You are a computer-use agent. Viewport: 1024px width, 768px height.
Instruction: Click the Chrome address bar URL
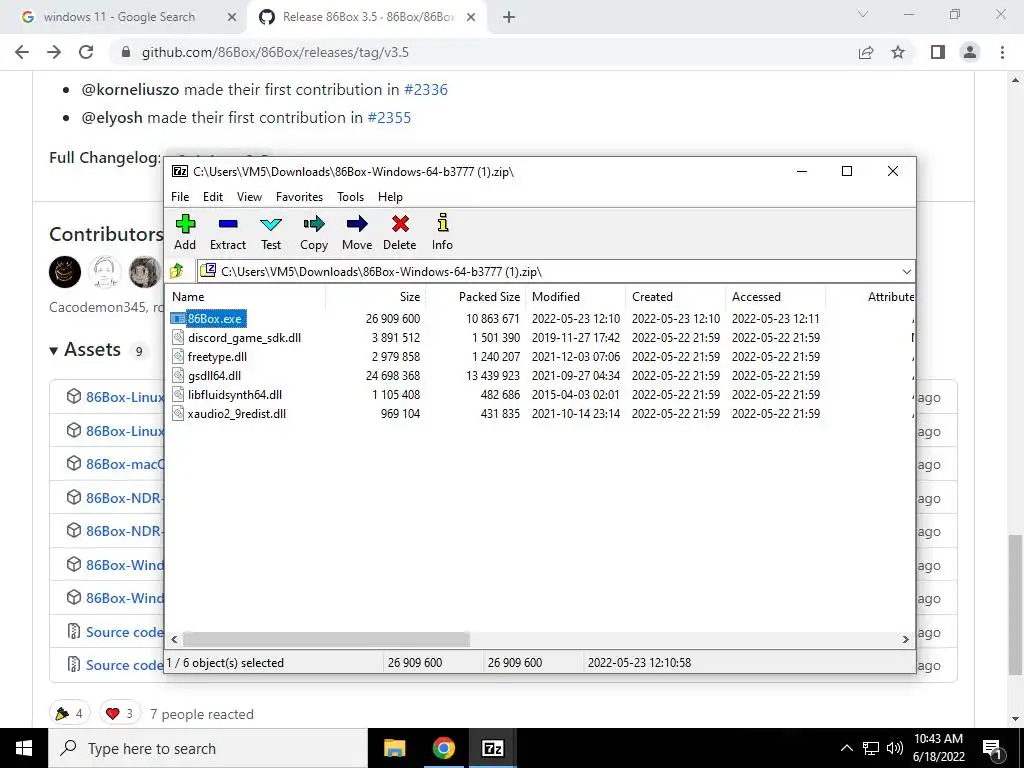pos(275,52)
